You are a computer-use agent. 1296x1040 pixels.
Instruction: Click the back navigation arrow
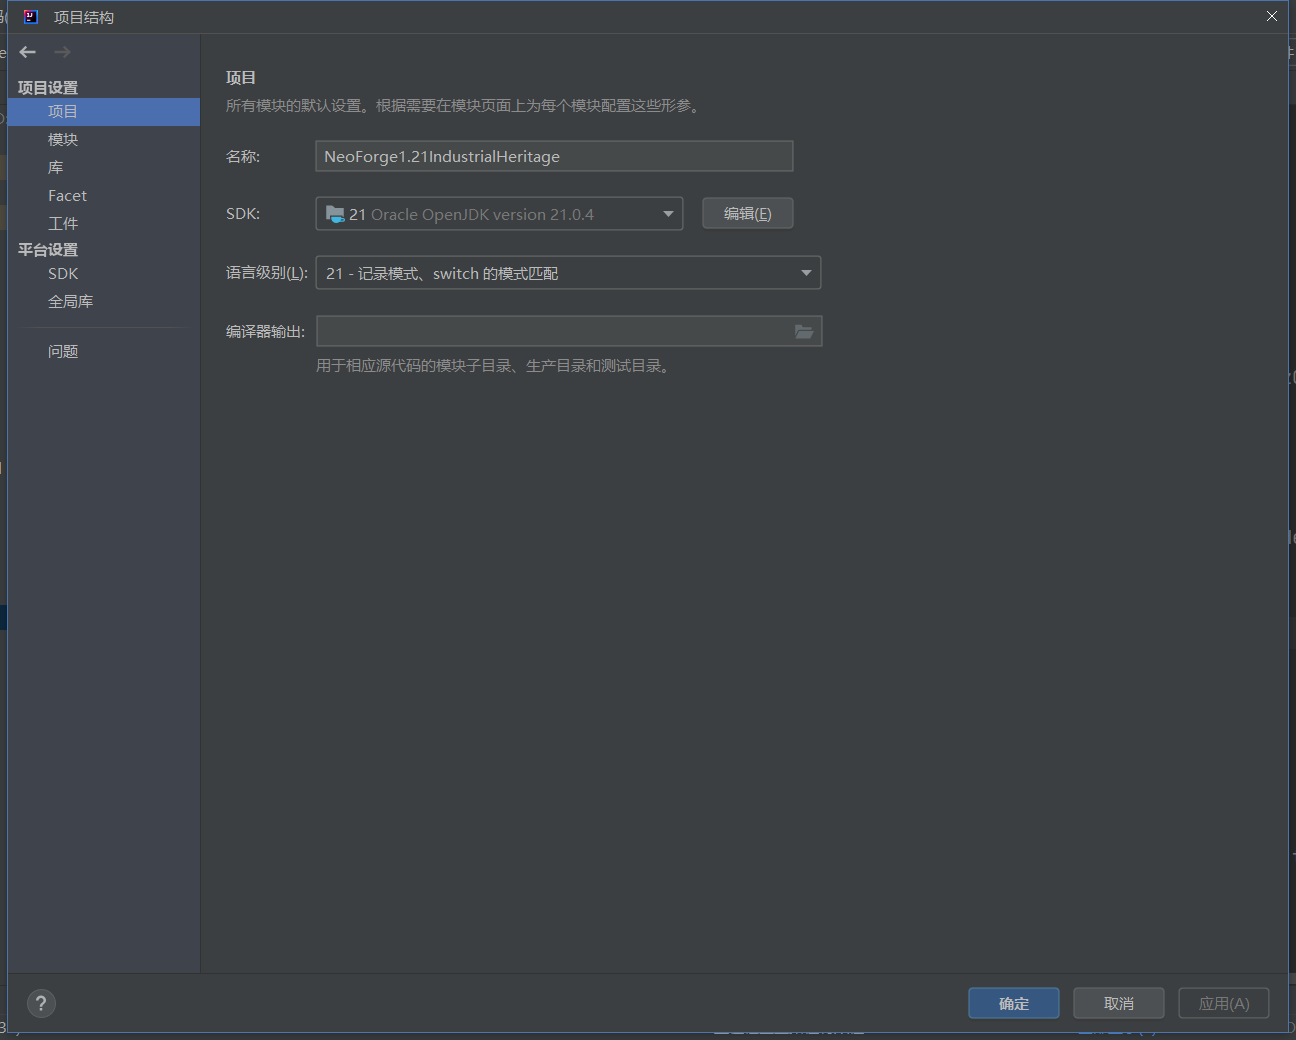click(28, 52)
